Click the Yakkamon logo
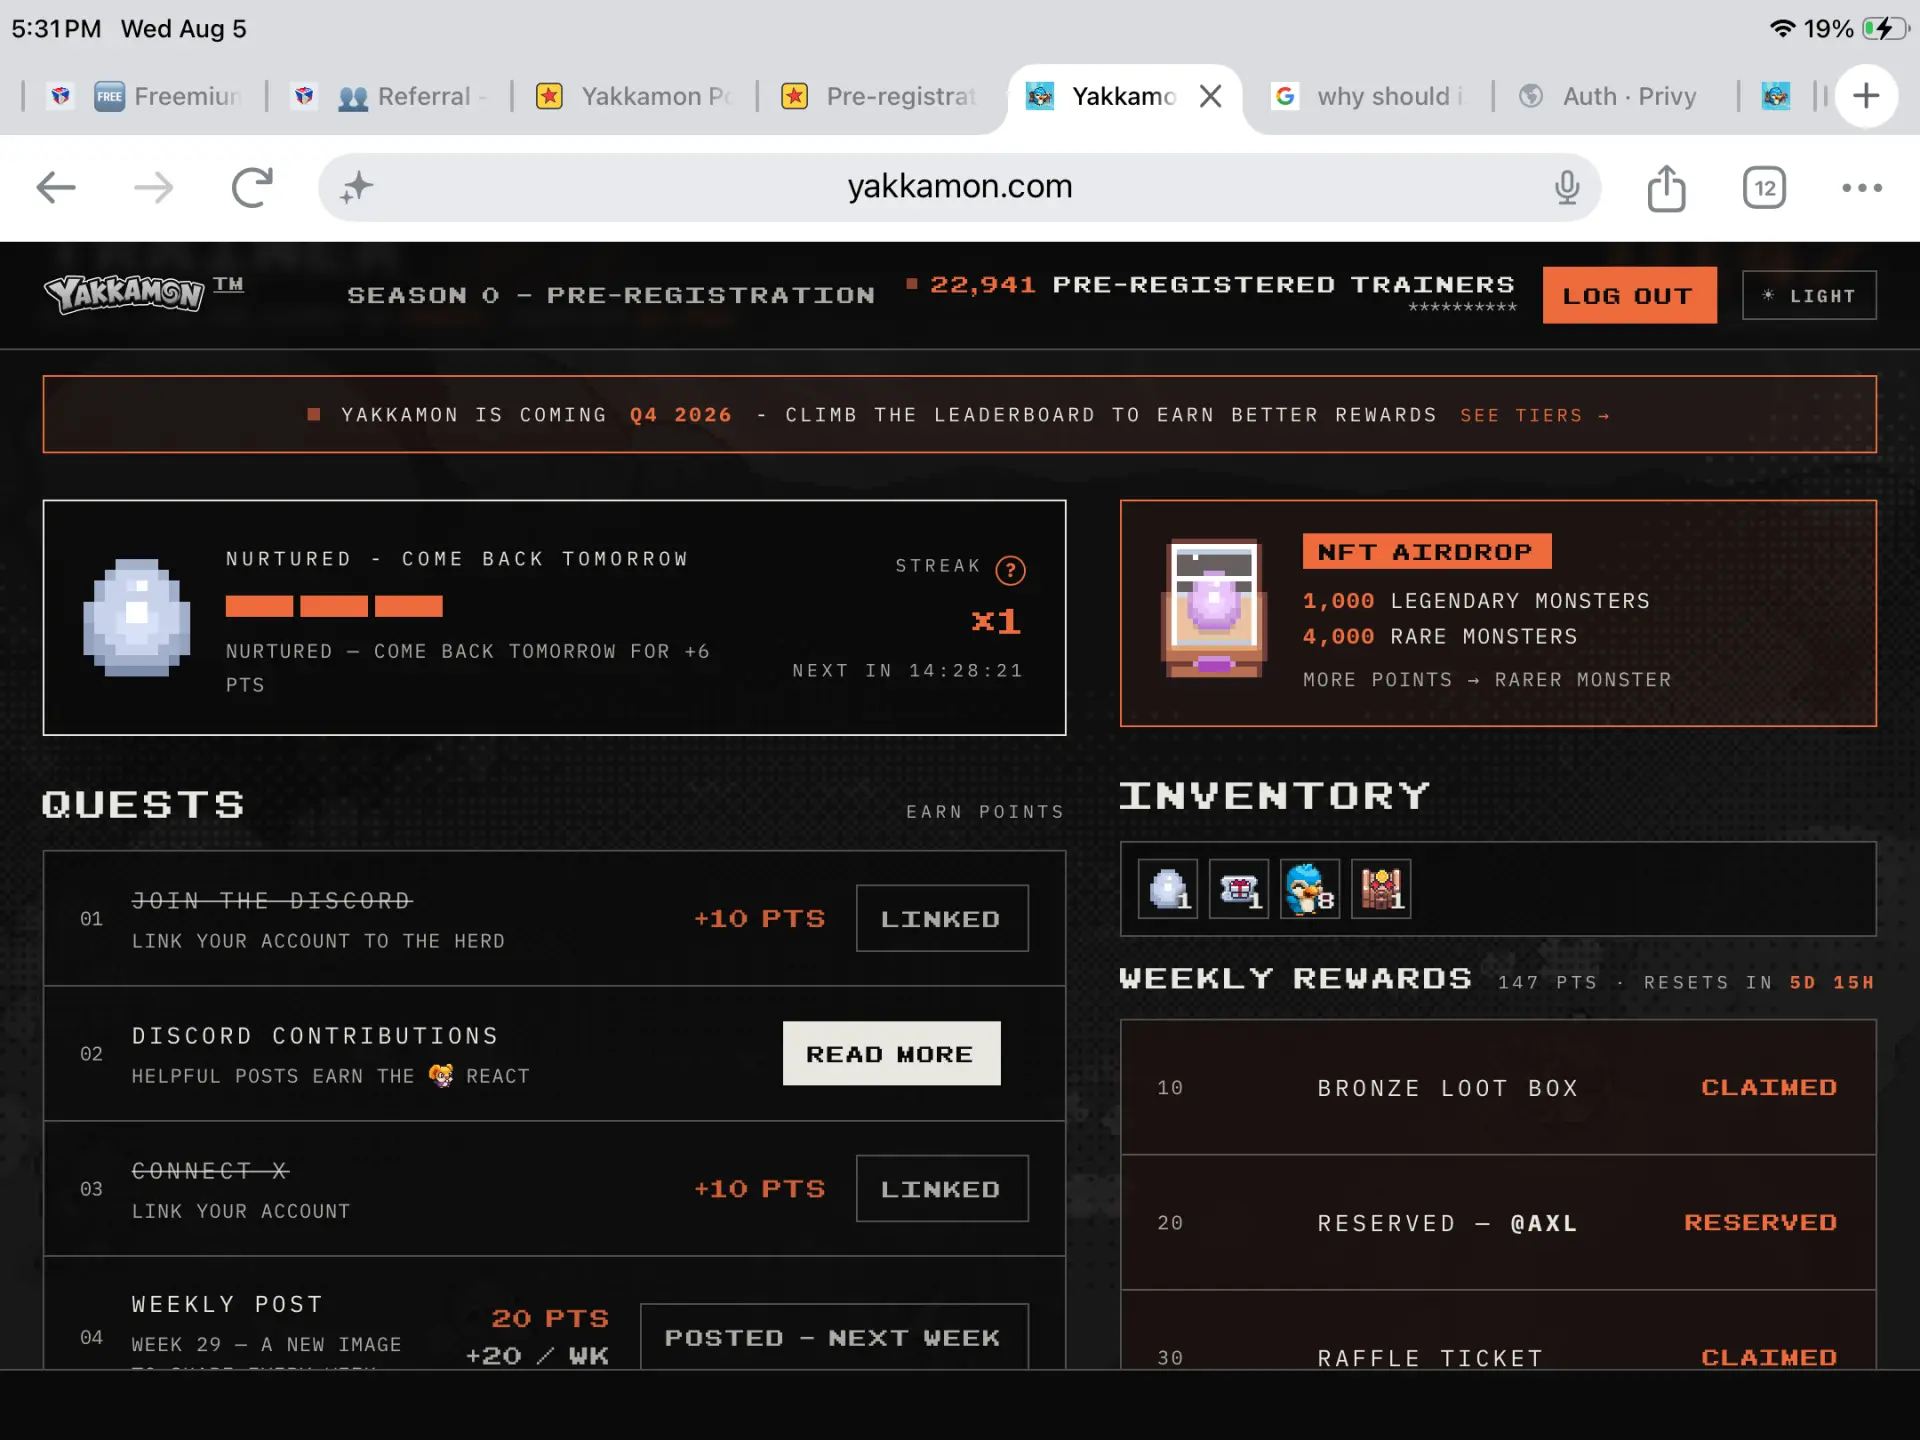Screen dimensions: 1920x1440 (x=124, y=293)
